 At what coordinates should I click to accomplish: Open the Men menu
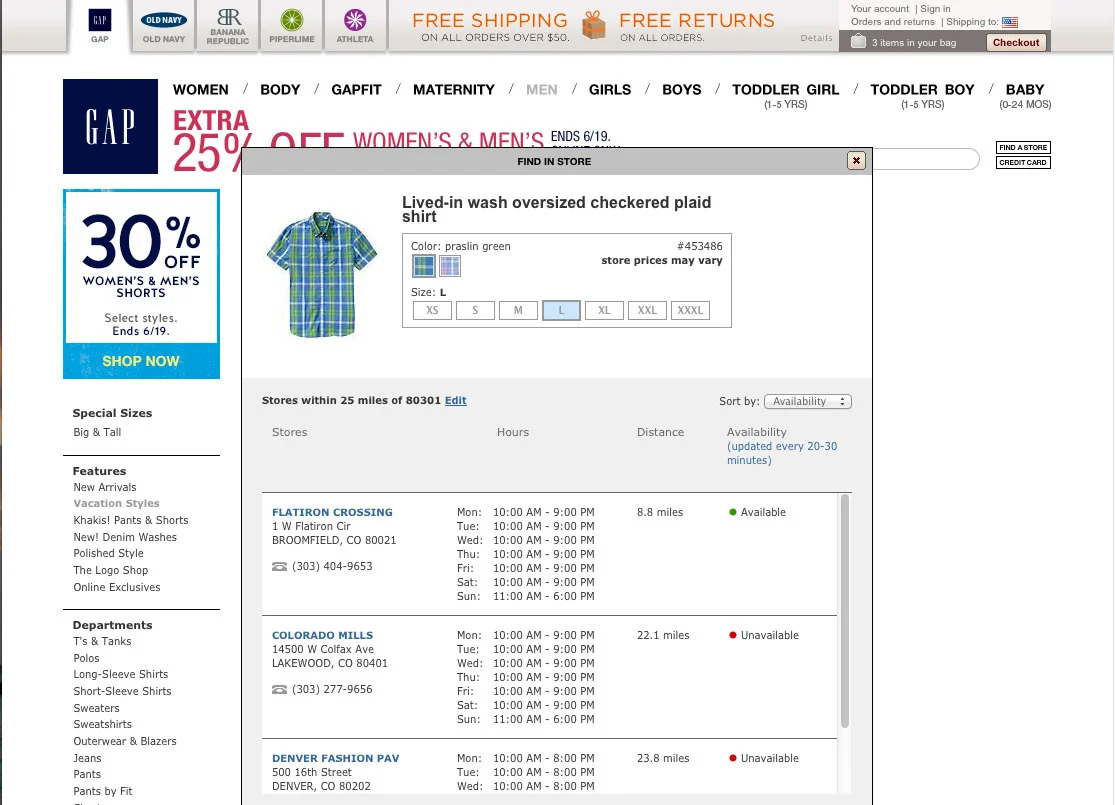pyautogui.click(x=542, y=90)
